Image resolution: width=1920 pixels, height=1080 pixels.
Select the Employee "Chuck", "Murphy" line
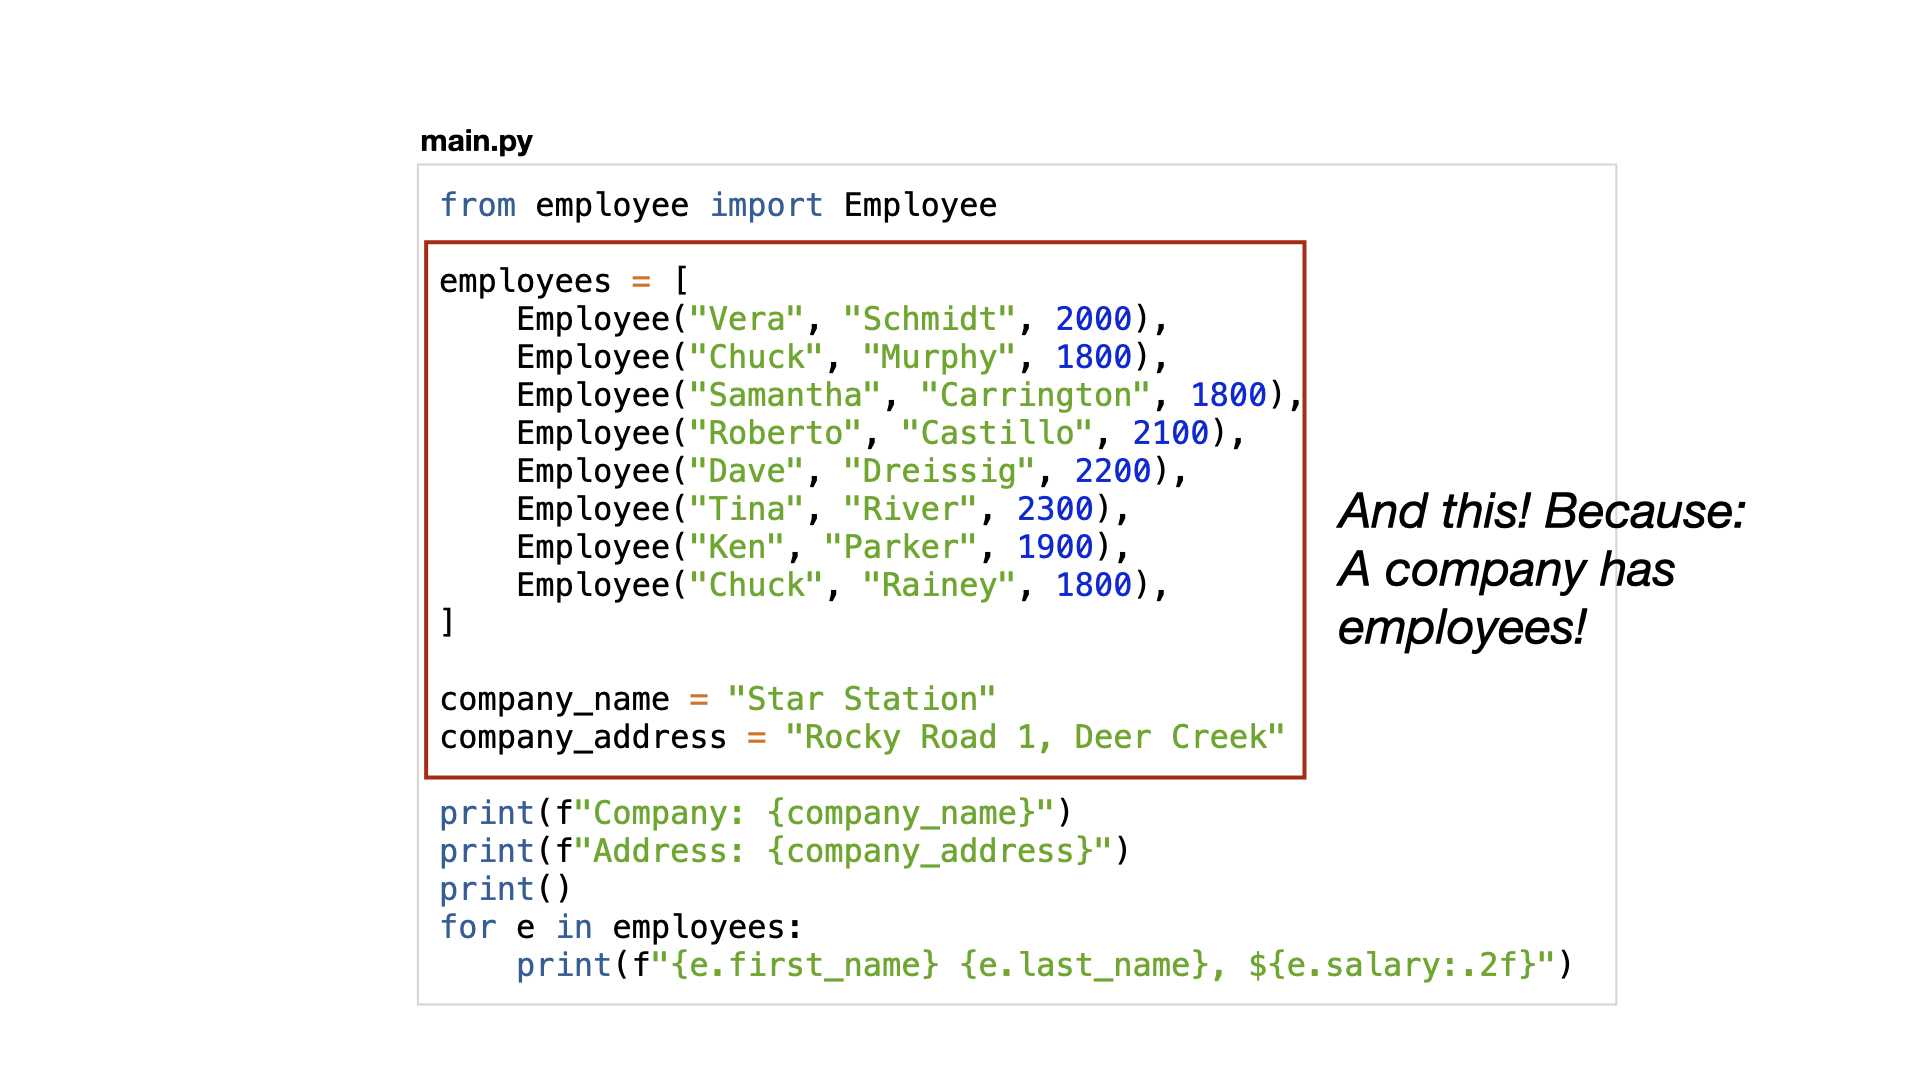coord(842,357)
